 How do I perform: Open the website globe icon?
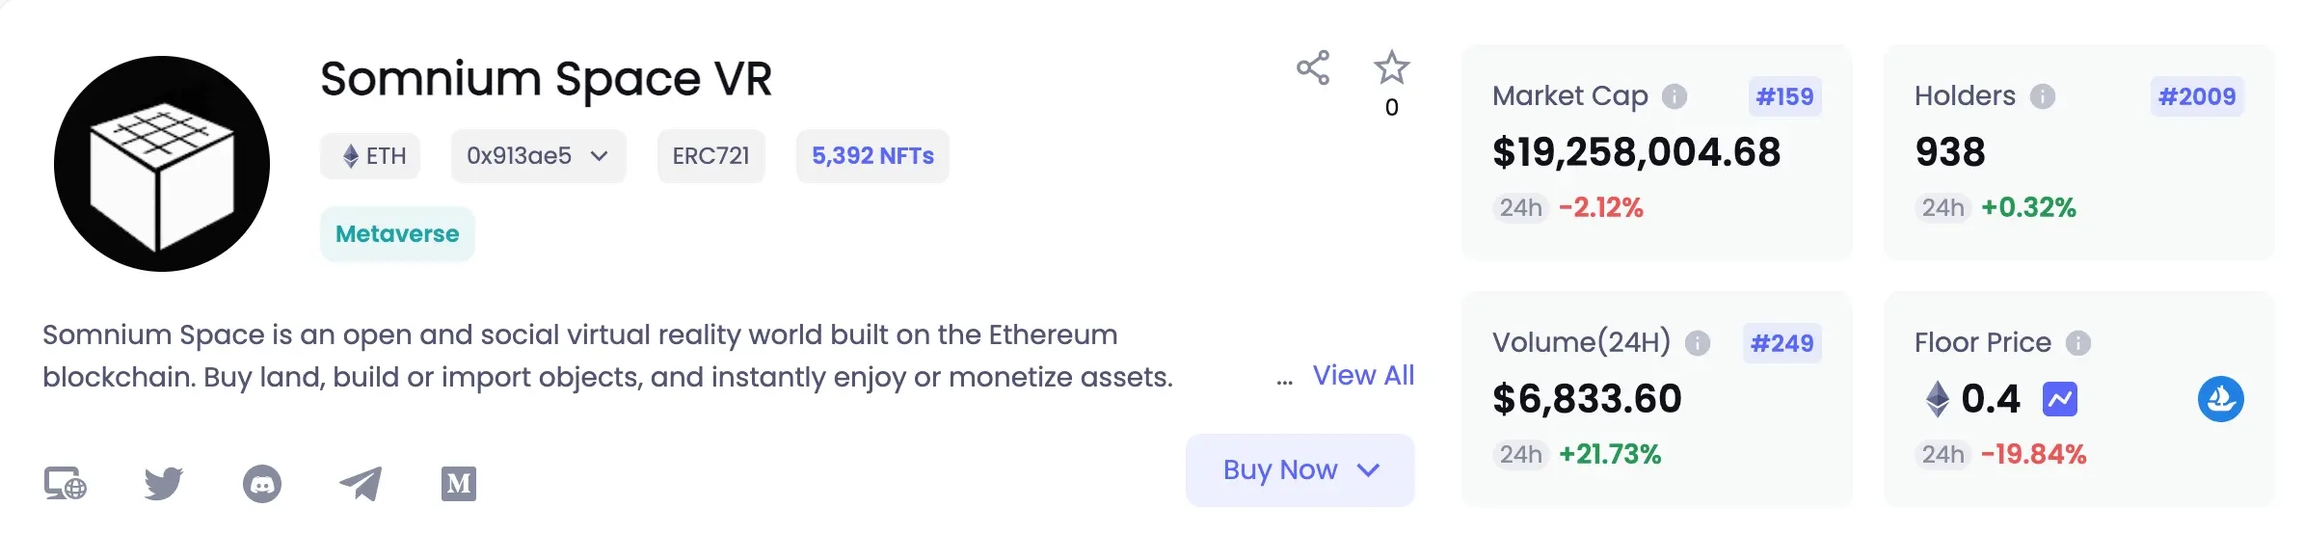coord(65,484)
